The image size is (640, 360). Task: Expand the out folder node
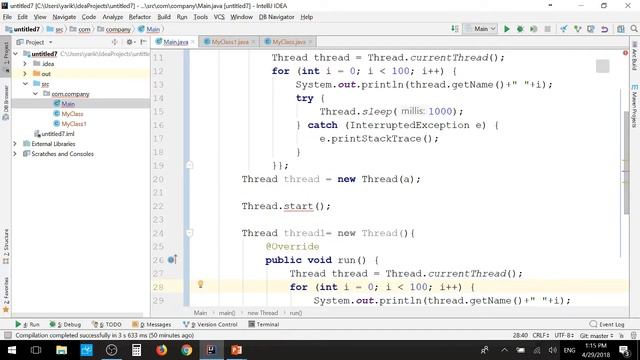tap(25, 74)
